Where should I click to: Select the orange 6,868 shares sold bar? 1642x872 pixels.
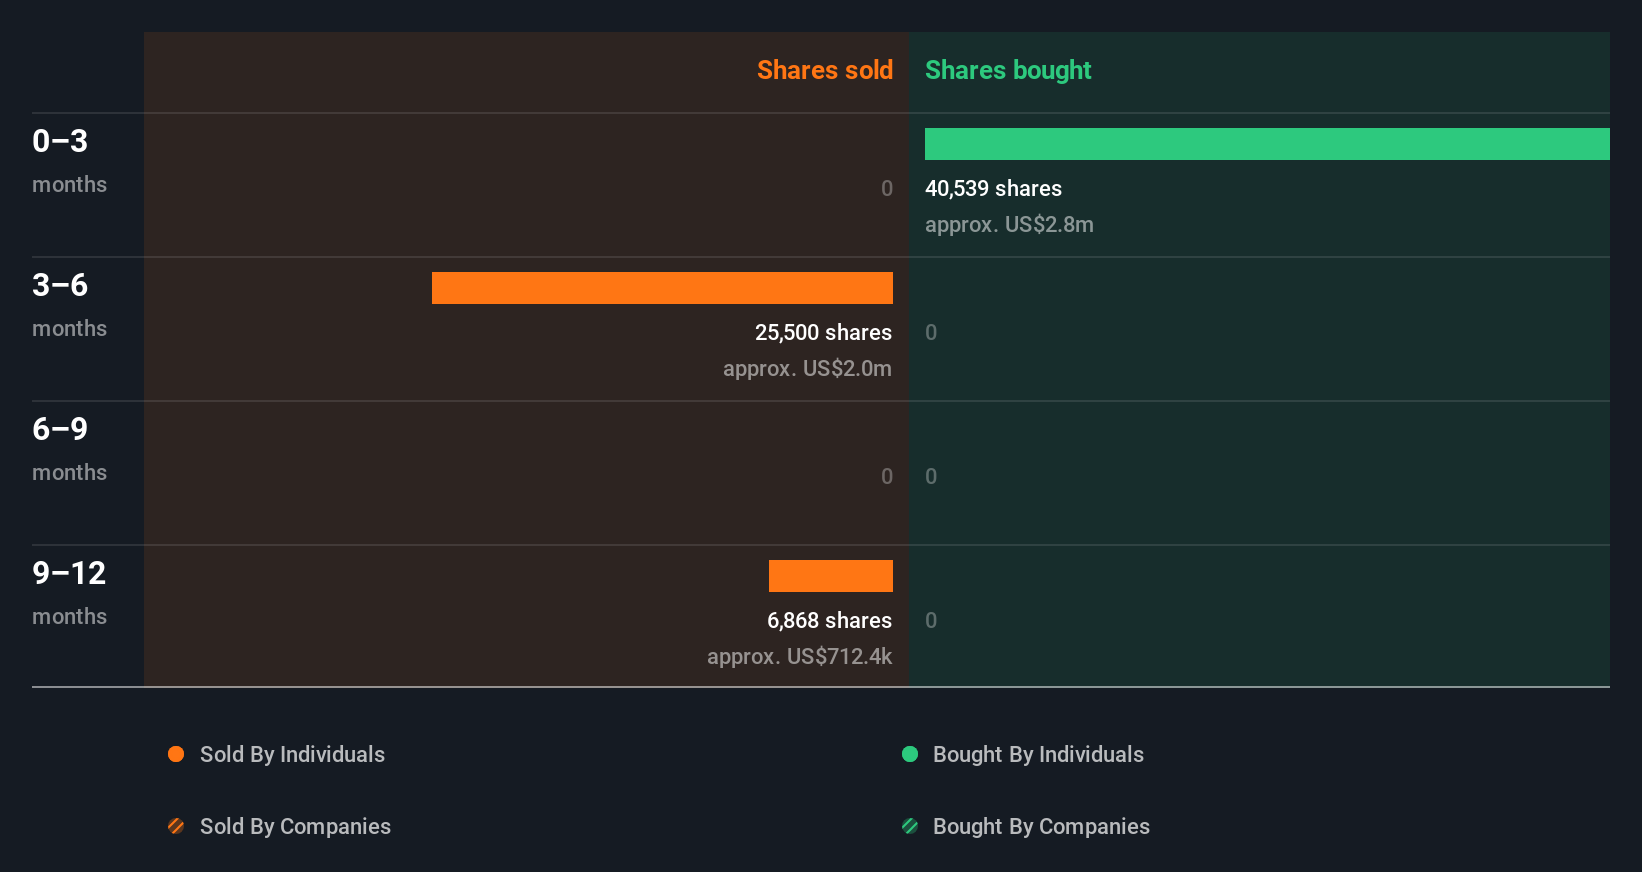point(831,576)
